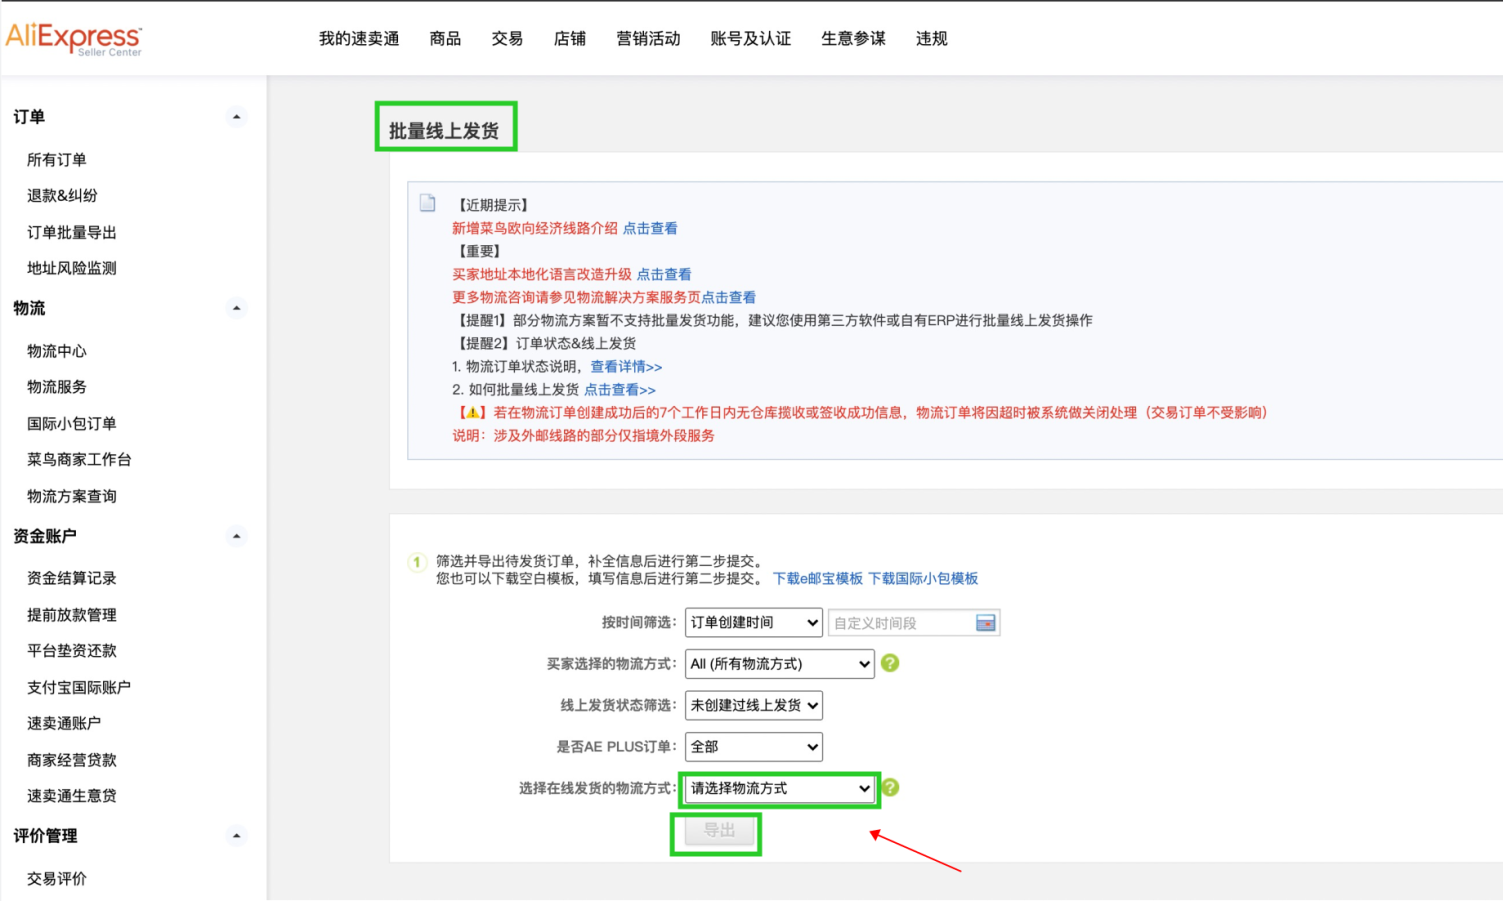
Task: Collapse the 评价管理 sidebar section
Action: click(236, 836)
